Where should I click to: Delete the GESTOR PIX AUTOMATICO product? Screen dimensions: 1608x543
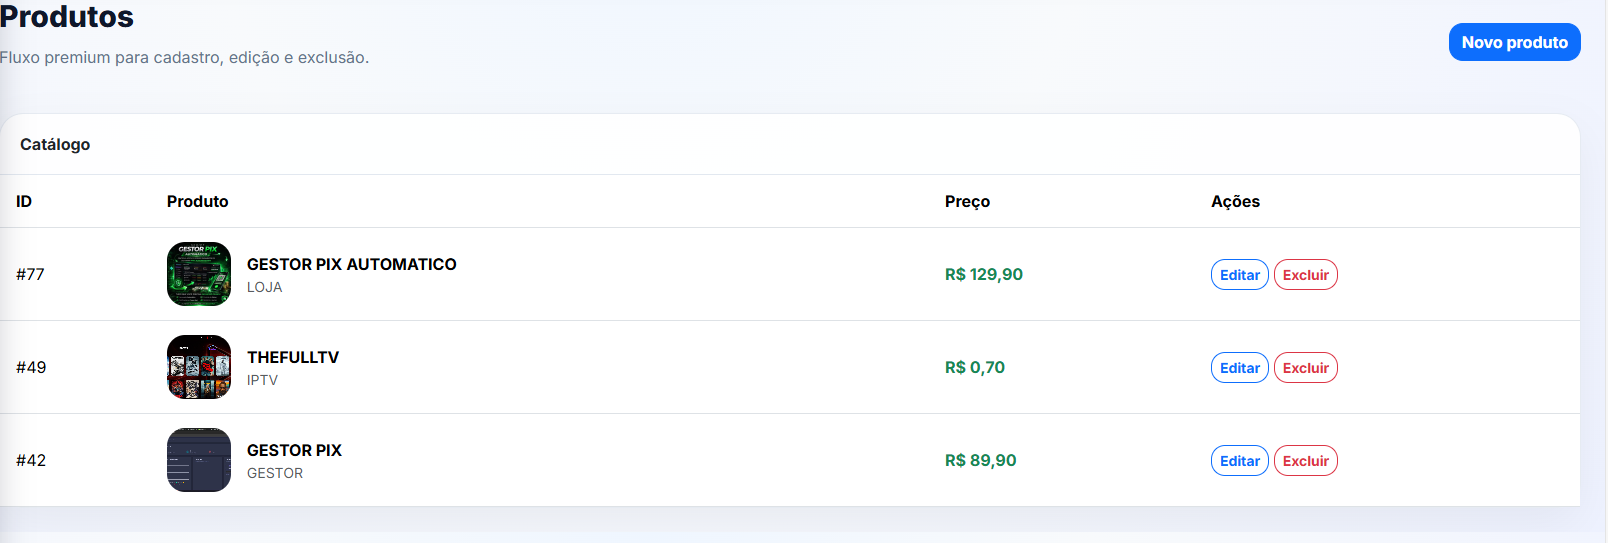tap(1305, 275)
